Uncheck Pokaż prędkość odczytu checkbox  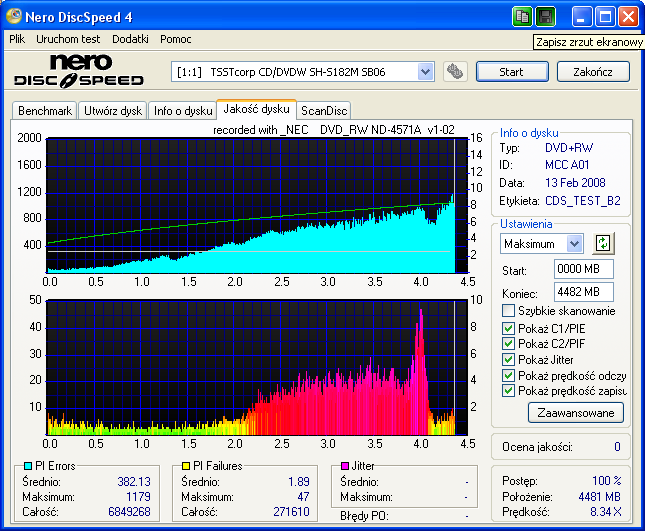(508, 376)
